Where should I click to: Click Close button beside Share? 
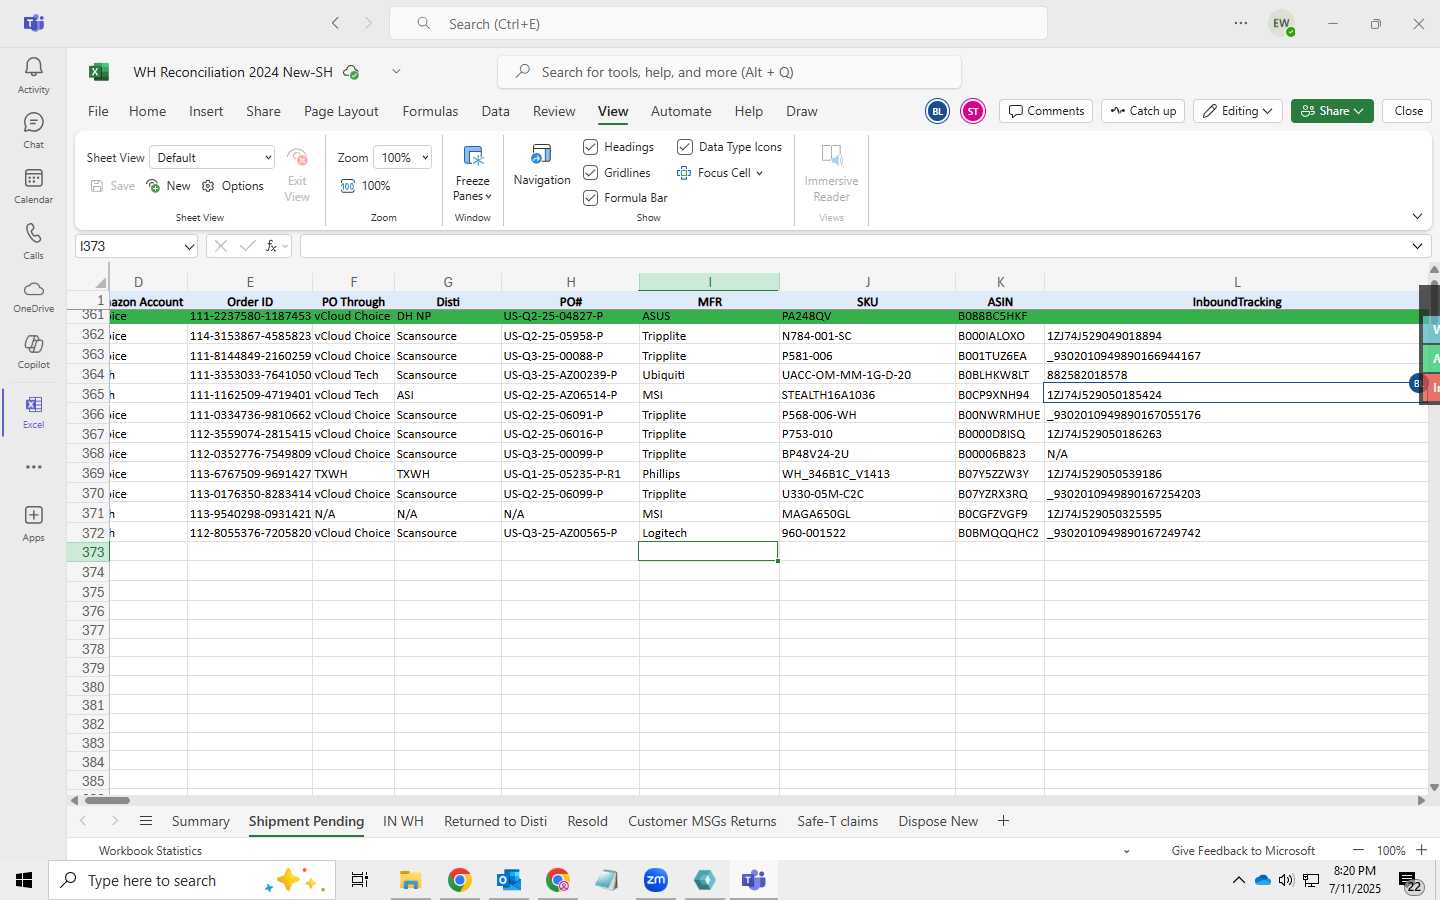pyautogui.click(x=1408, y=111)
